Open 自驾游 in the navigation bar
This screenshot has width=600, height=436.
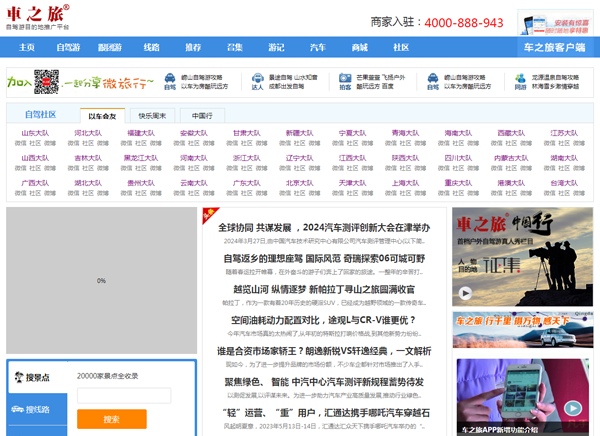[x=68, y=47]
